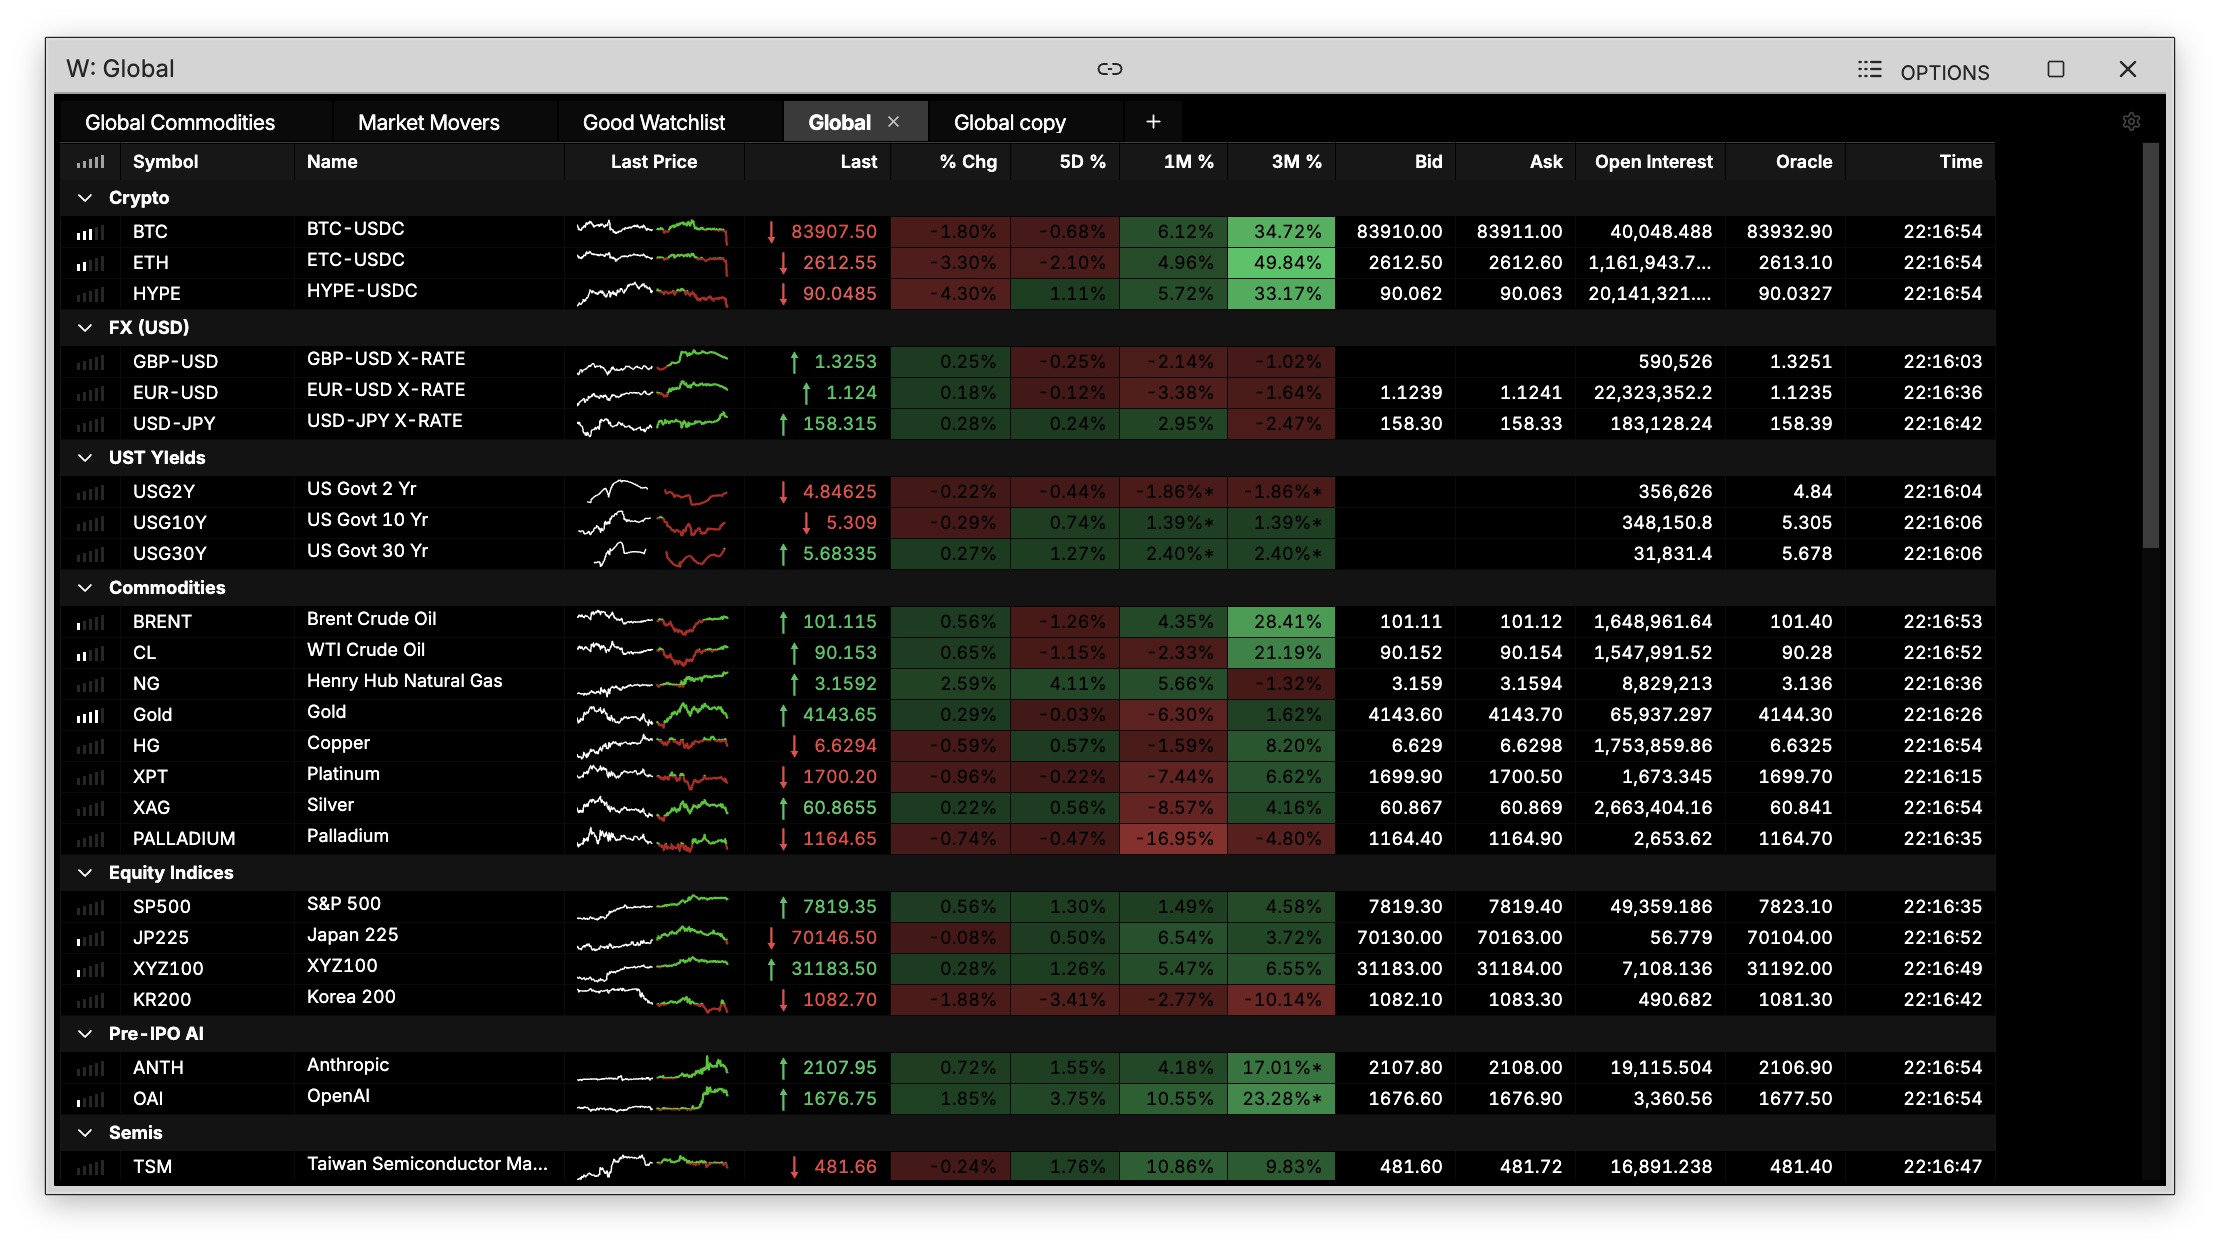Click signal bars icon in header column

pyautogui.click(x=90, y=161)
